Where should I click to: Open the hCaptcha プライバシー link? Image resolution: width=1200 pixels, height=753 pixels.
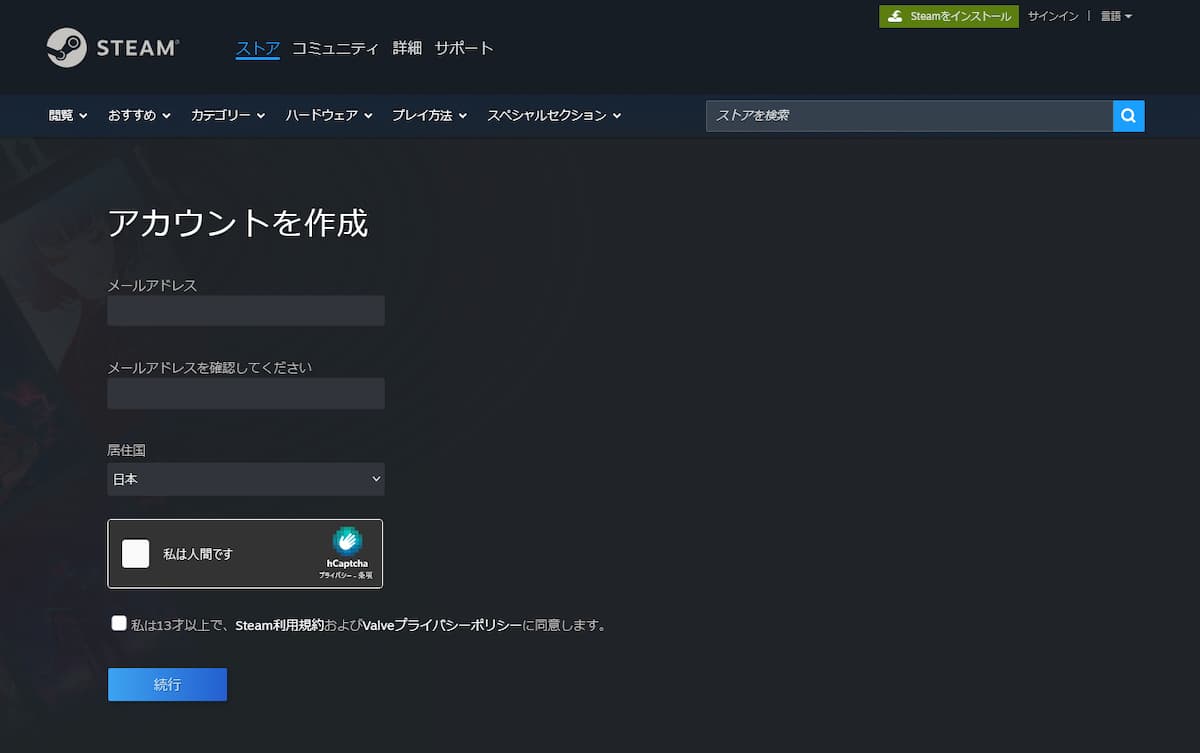point(335,576)
